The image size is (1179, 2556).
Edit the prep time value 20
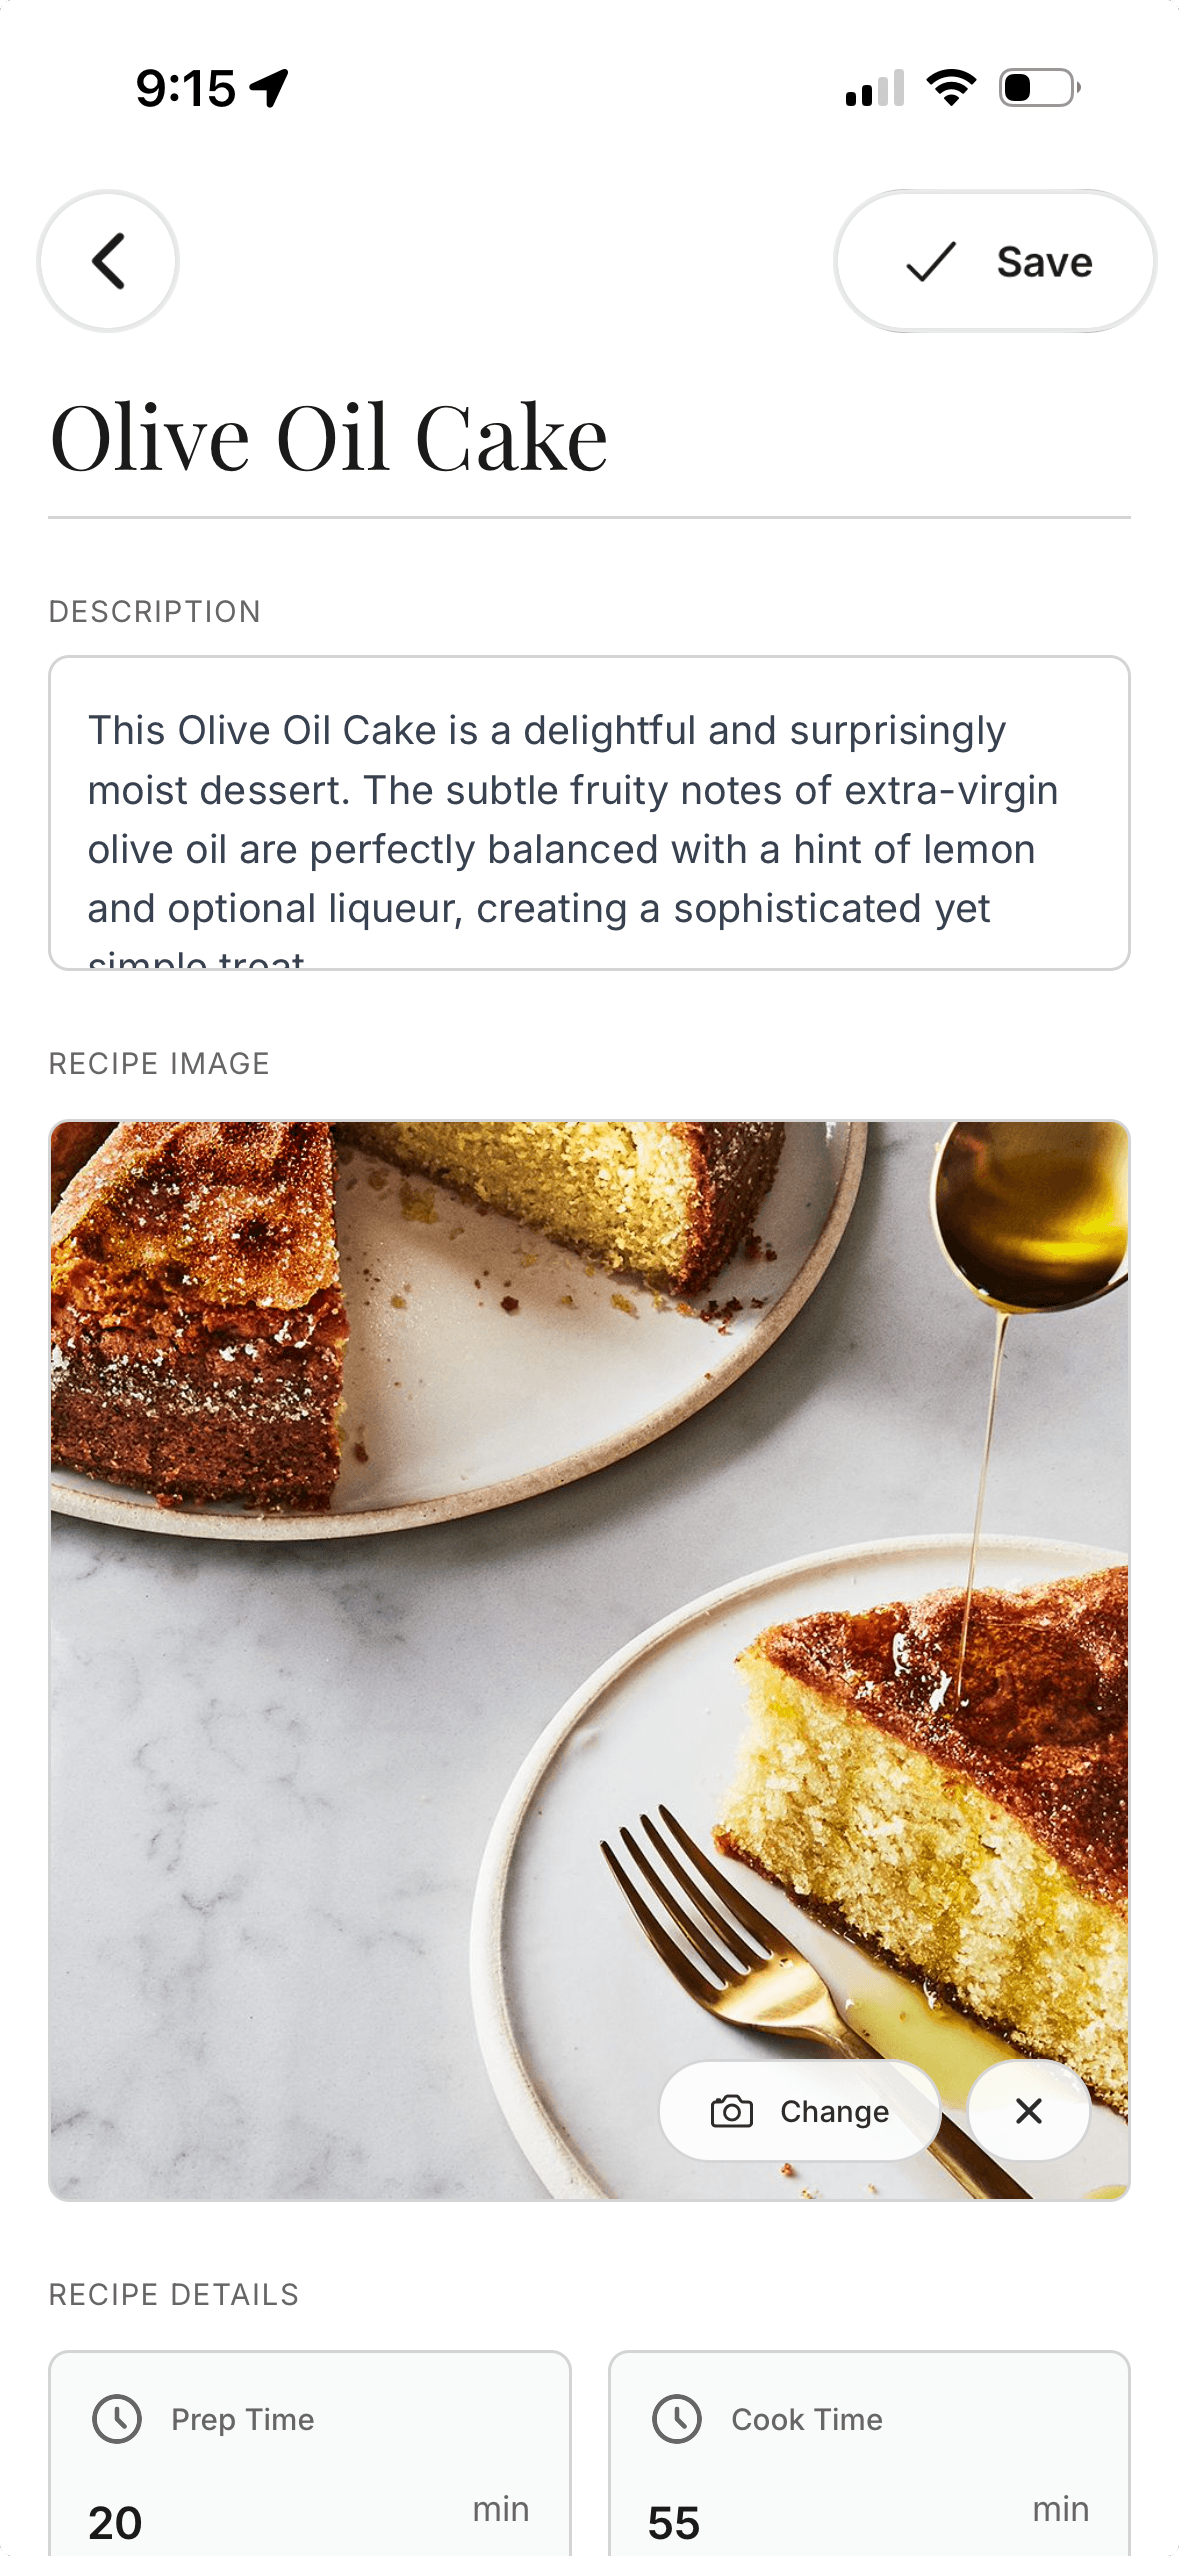(116, 2522)
